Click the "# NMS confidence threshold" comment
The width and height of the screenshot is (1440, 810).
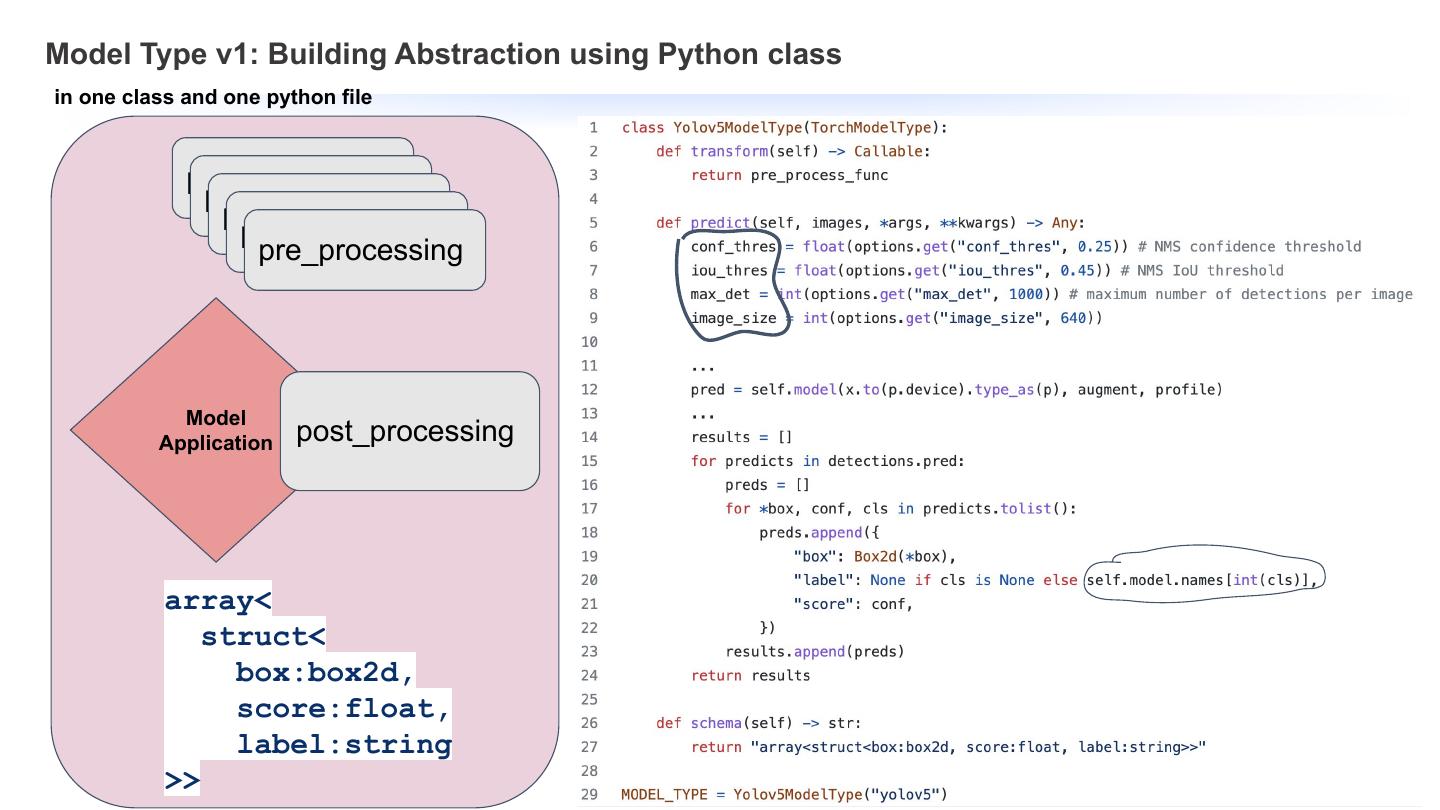[x=1249, y=247]
